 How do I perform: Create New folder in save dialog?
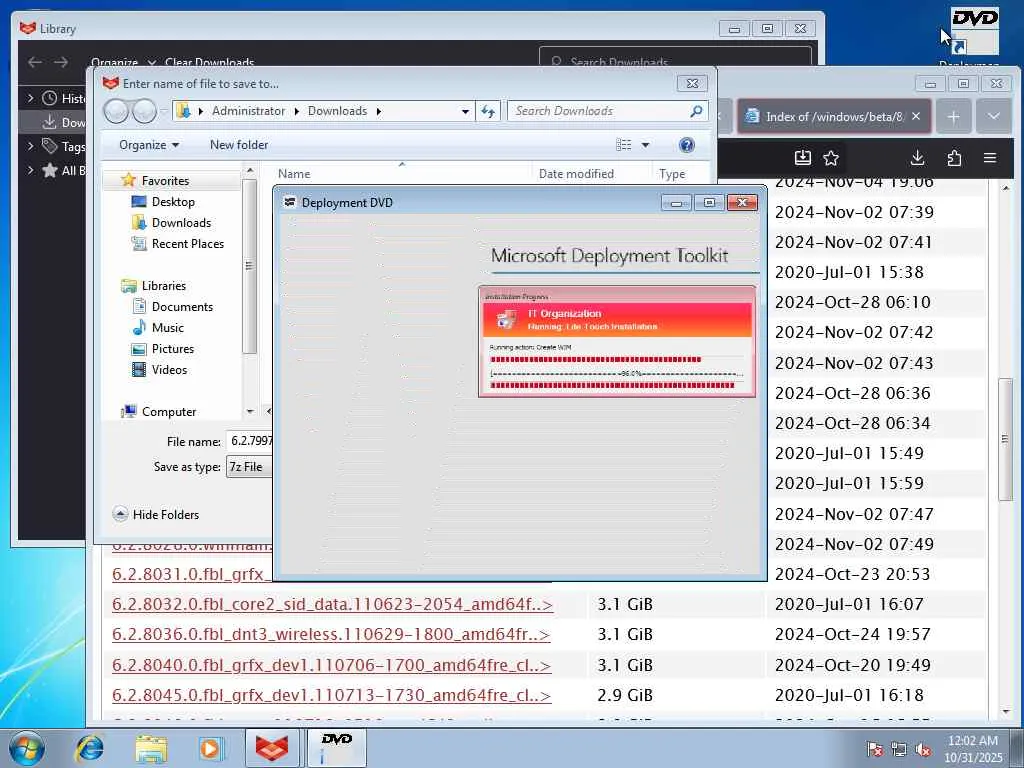[239, 145]
